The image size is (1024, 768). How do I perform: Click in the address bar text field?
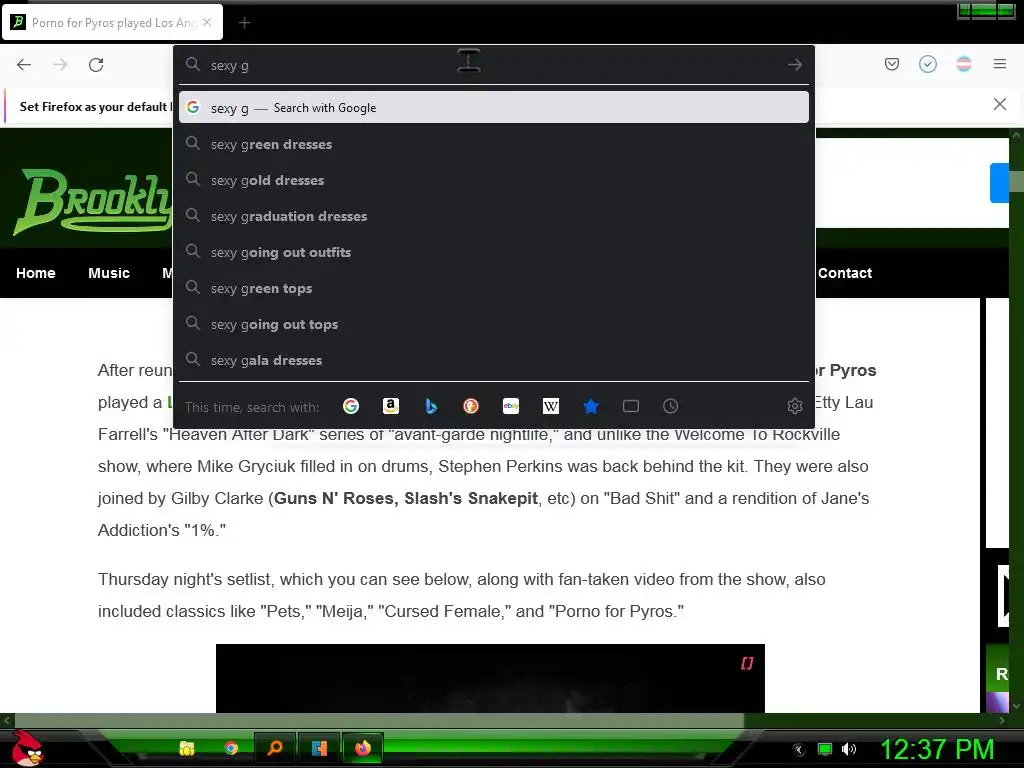pos(493,65)
